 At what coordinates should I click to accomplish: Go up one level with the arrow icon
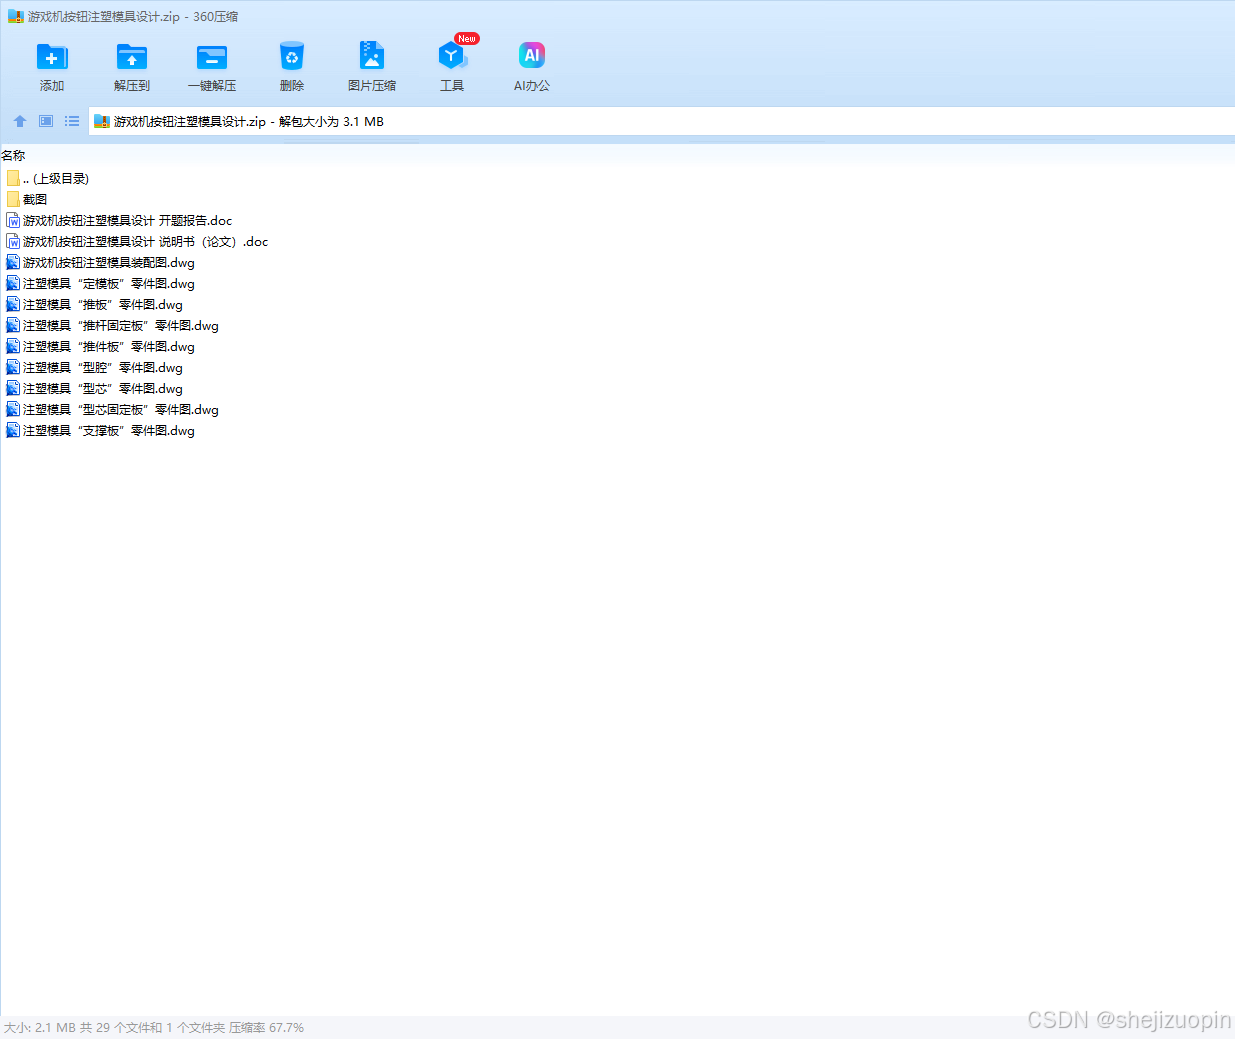pyautogui.click(x=20, y=121)
